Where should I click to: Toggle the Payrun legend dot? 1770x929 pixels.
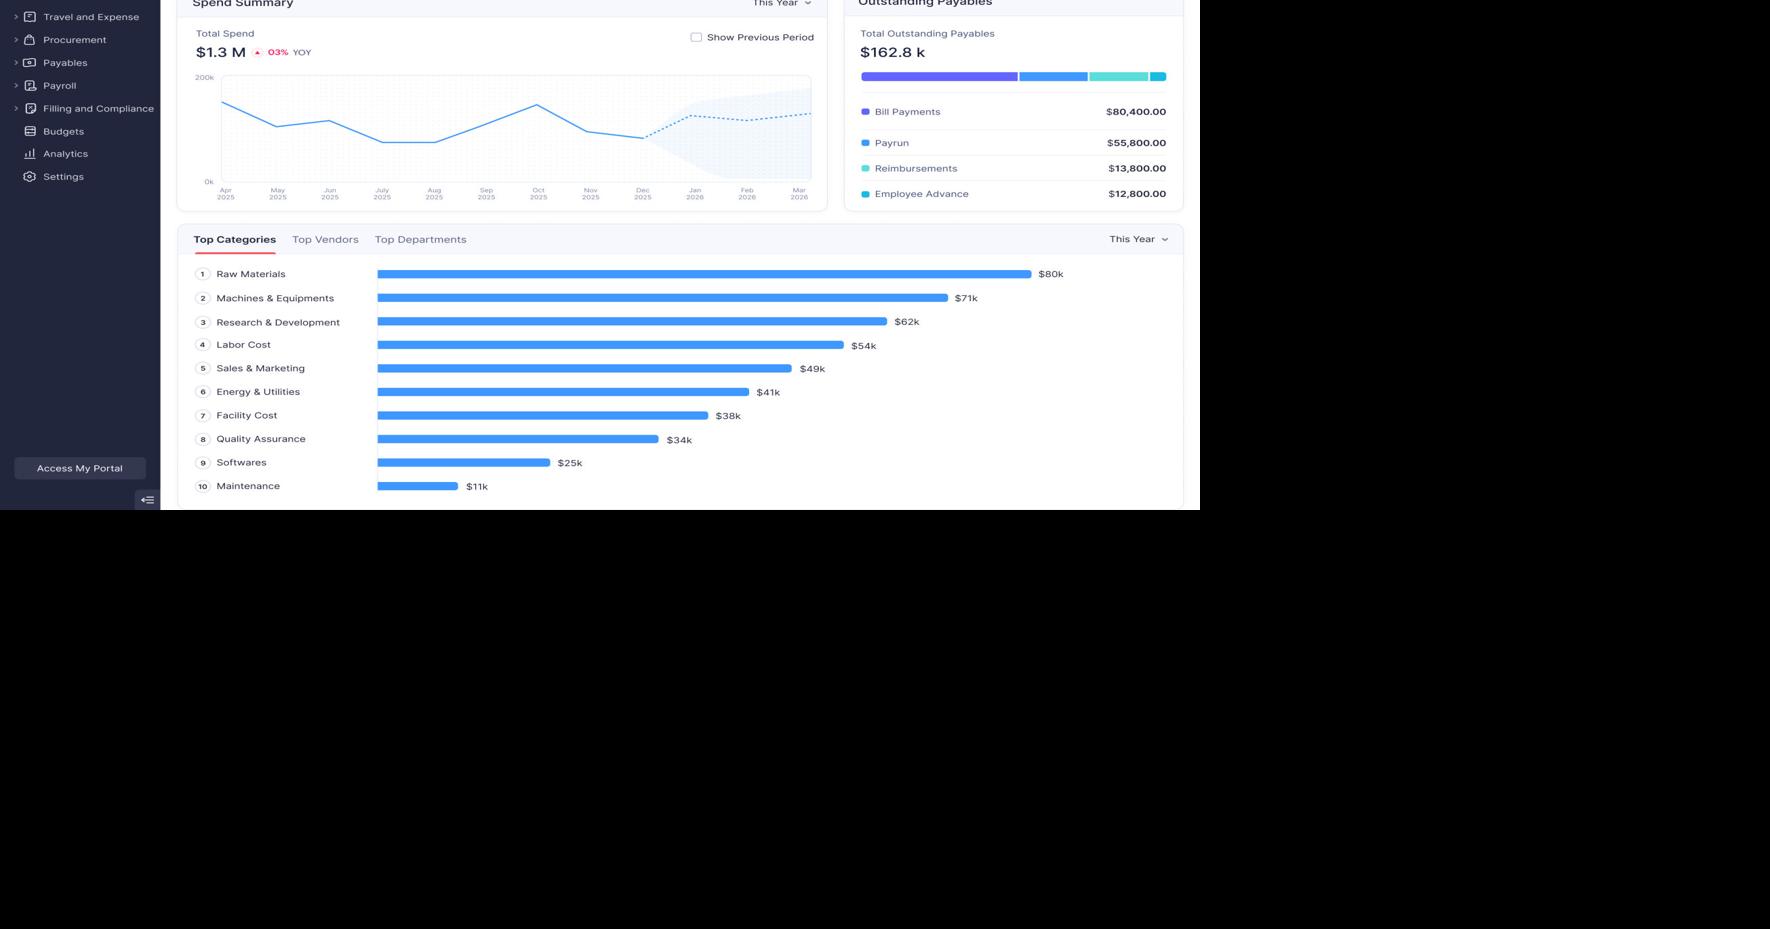coord(864,143)
